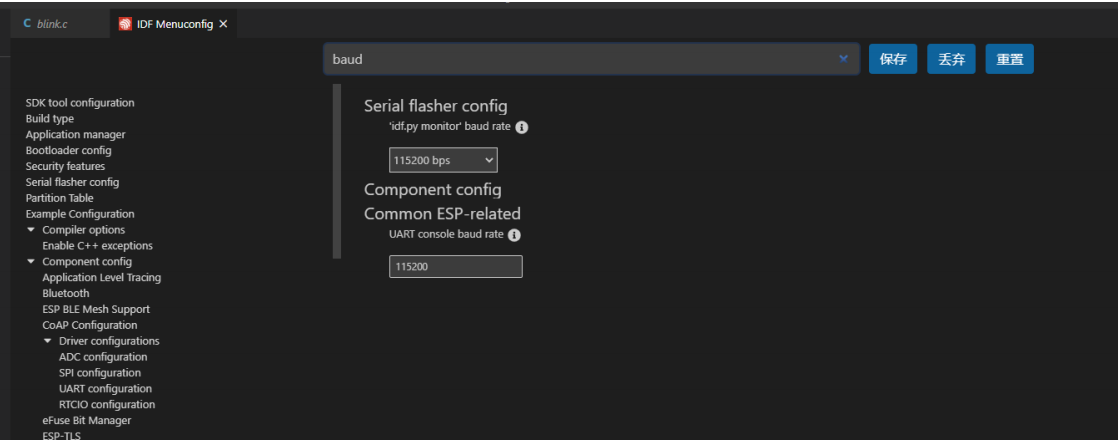Viewport: 1118px width, 441px height.
Task: Select CoAP Configuration entry
Action: click(90, 325)
